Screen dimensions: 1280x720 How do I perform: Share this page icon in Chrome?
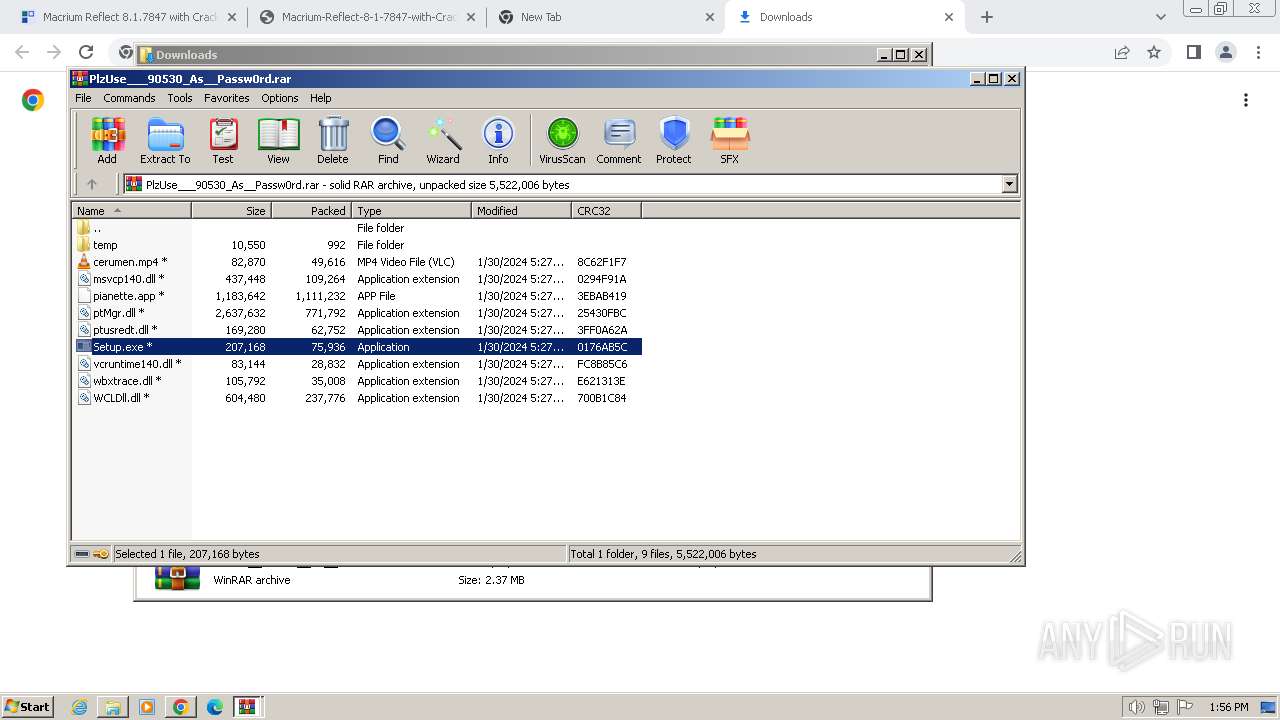click(x=1122, y=52)
